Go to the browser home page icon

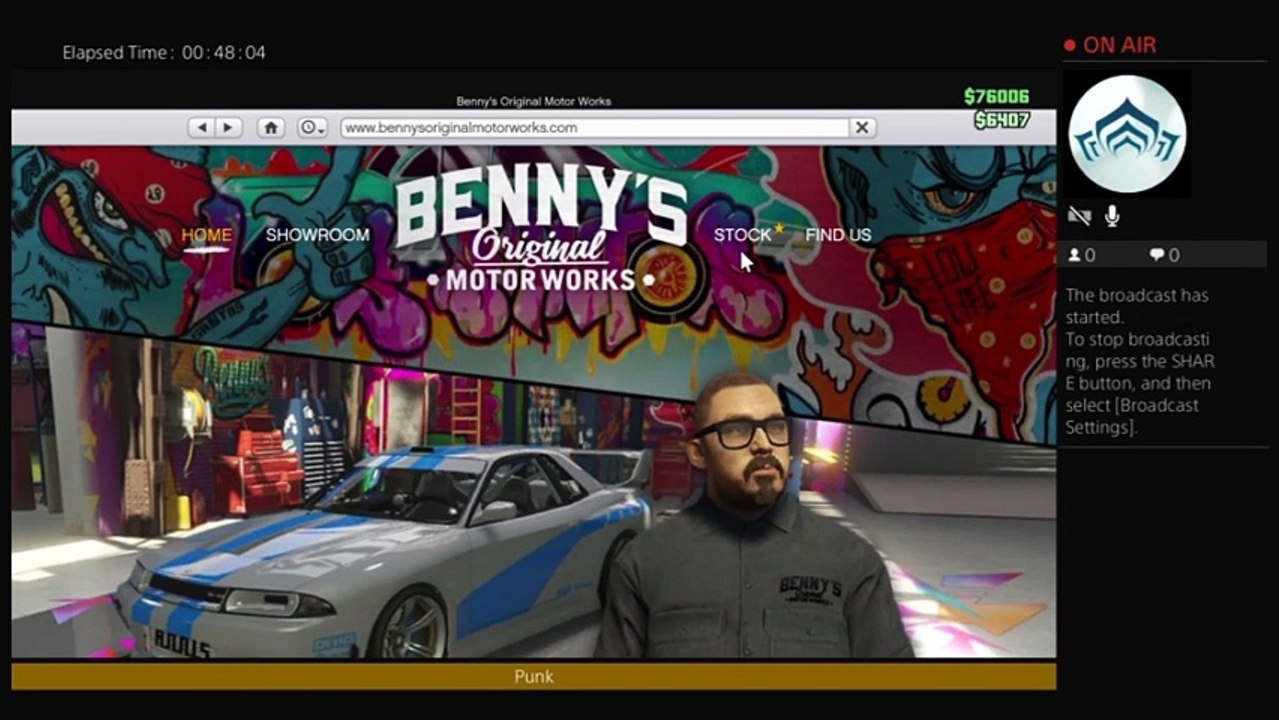coord(270,128)
